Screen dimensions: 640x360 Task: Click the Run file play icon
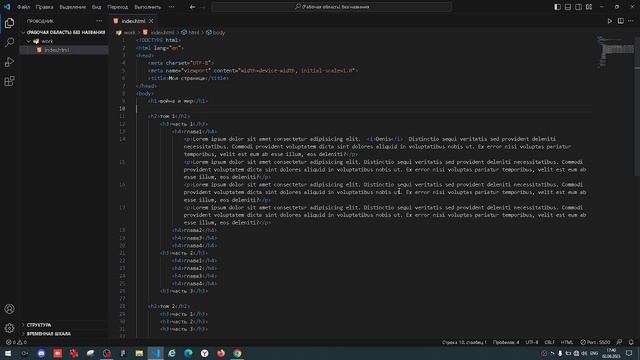[609, 21]
